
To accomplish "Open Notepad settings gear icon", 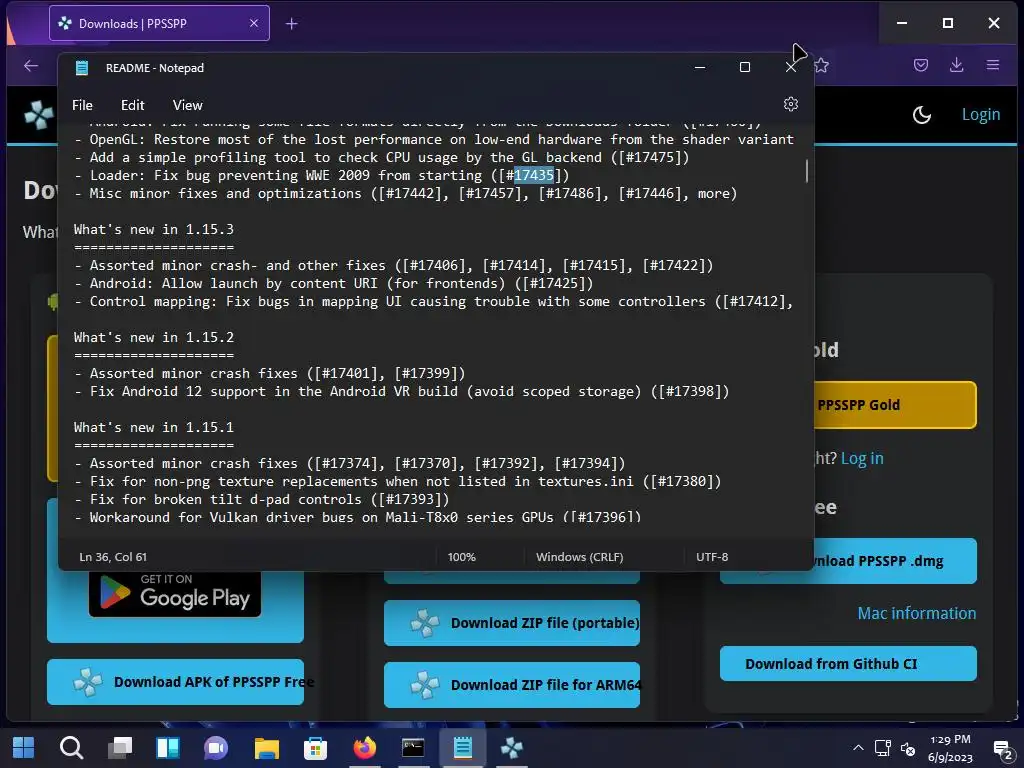I will tap(790, 104).
